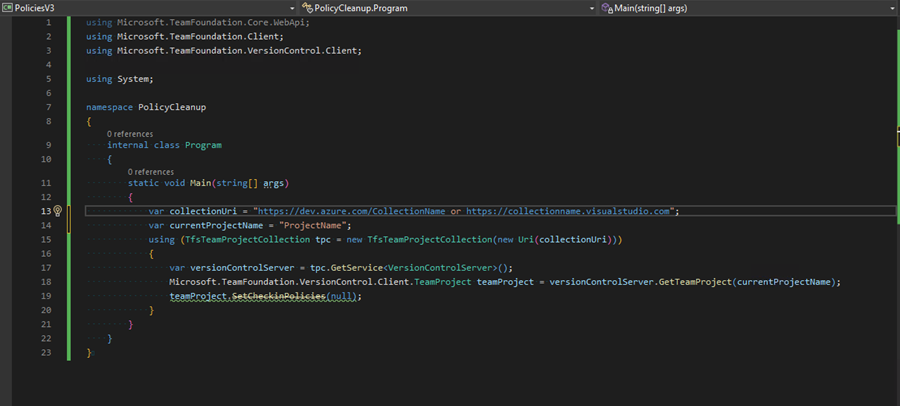The height and width of the screenshot is (406, 900).
Task: Open the Main(string[] args) member dropdown
Action: 894,8
